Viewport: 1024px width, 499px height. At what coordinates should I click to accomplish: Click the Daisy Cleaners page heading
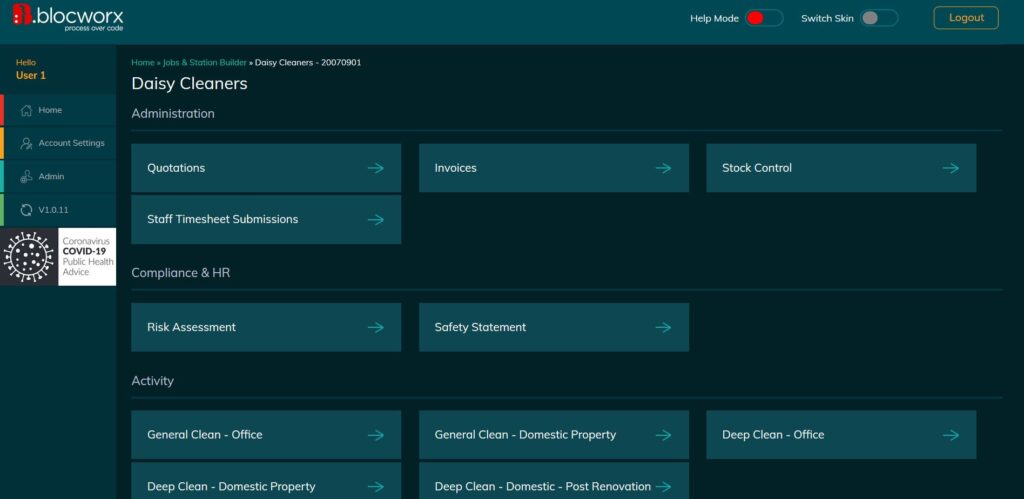[189, 84]
